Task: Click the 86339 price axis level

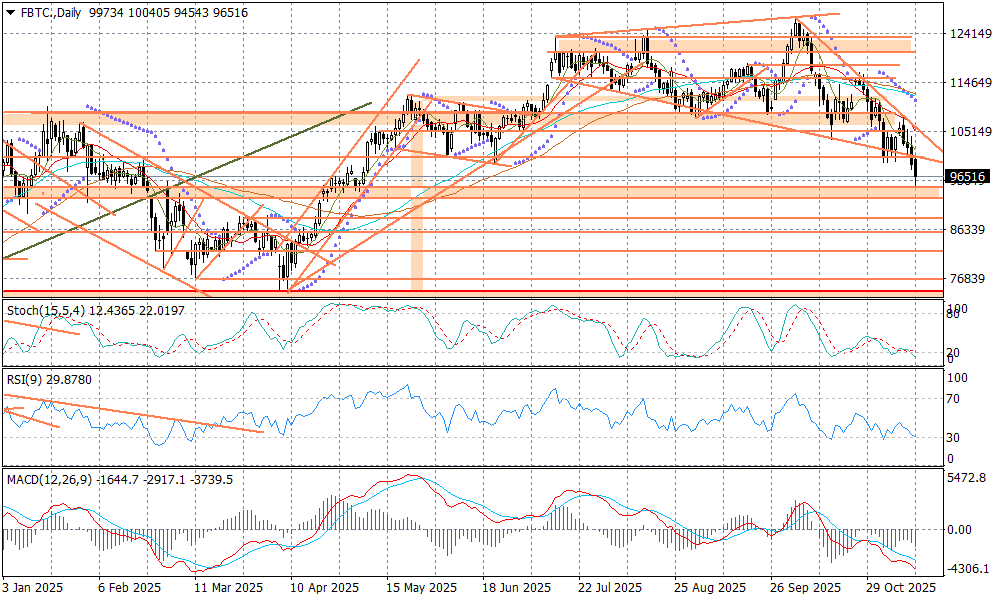Action: coord(968,230)
